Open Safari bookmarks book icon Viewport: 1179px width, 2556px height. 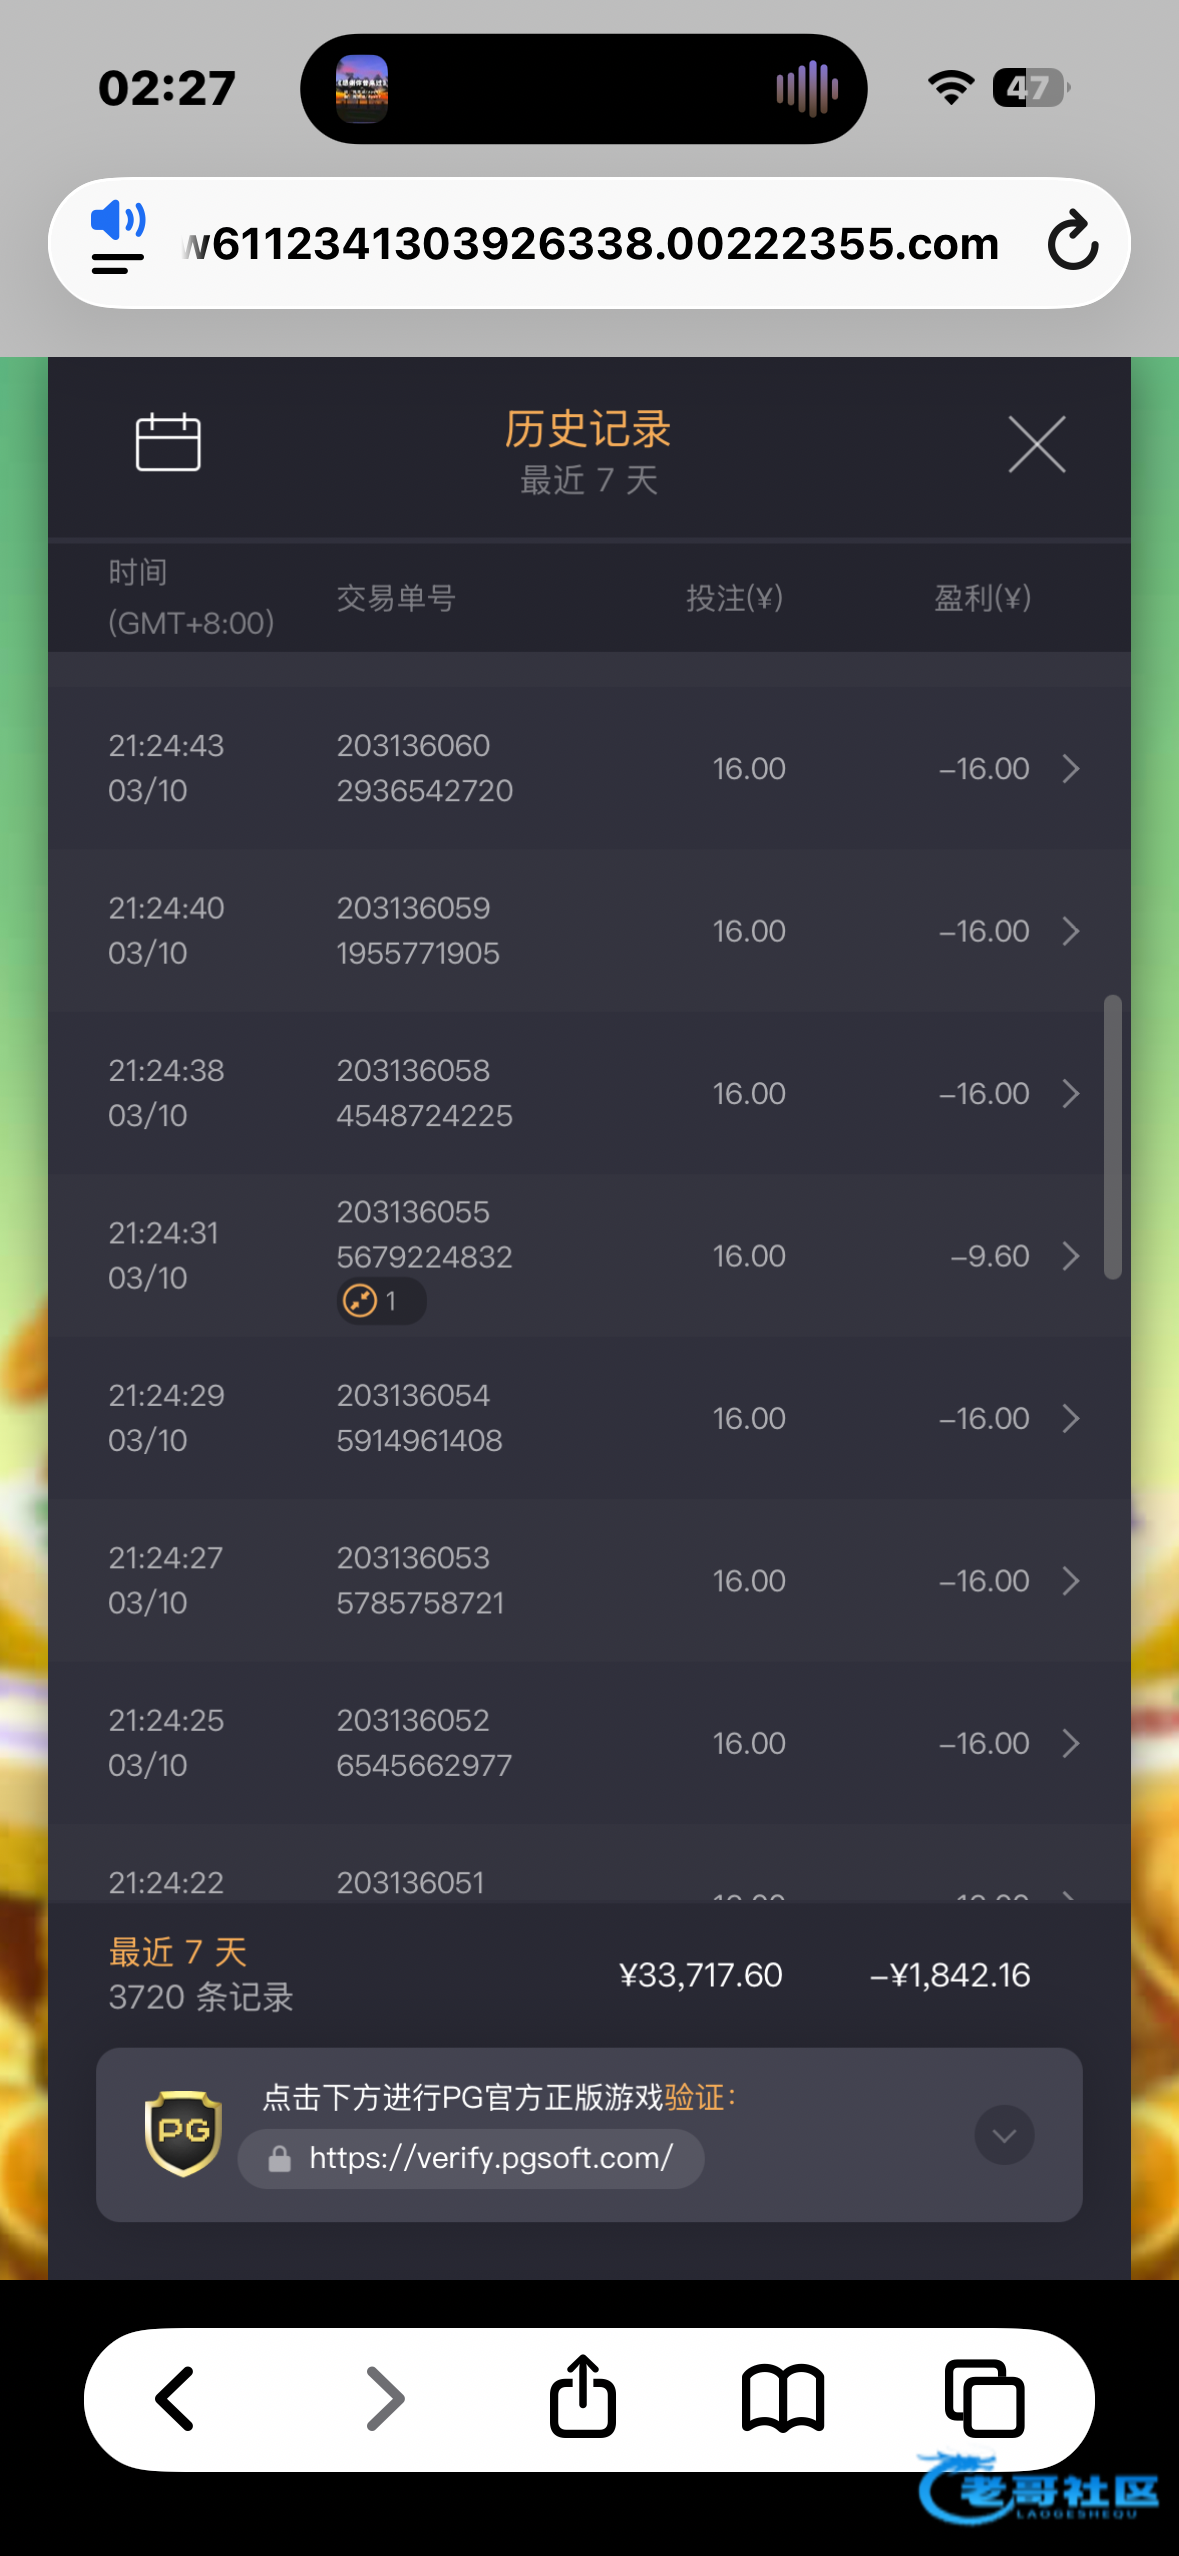(x=783, y=2398)
